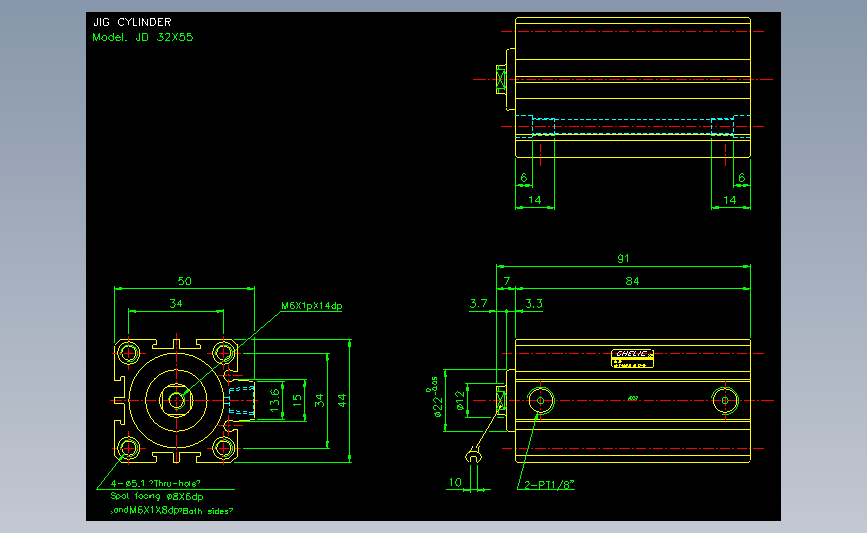This screenshot has width=867, height=533.
Task: Select the "JIG CYLINDER" title text
Action: (x=132, y=22)
